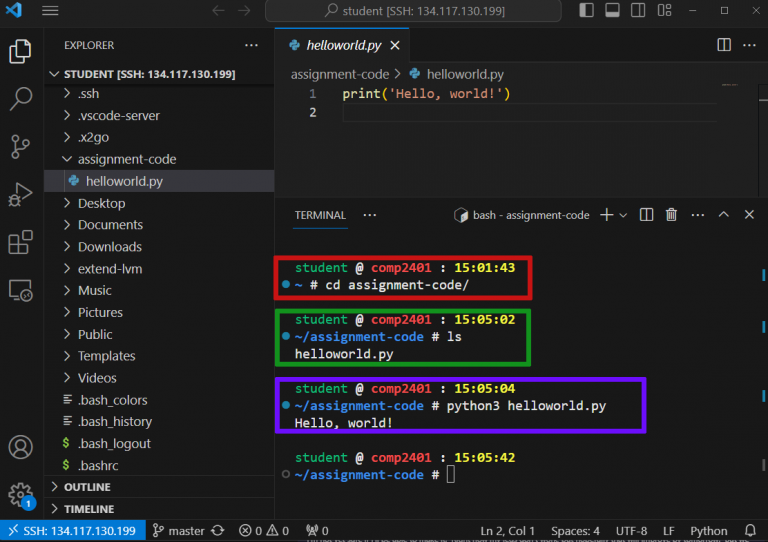The height and width of the screenshot is (542, 768).
Task: Open the Source Control view
Action: (21, 146)
